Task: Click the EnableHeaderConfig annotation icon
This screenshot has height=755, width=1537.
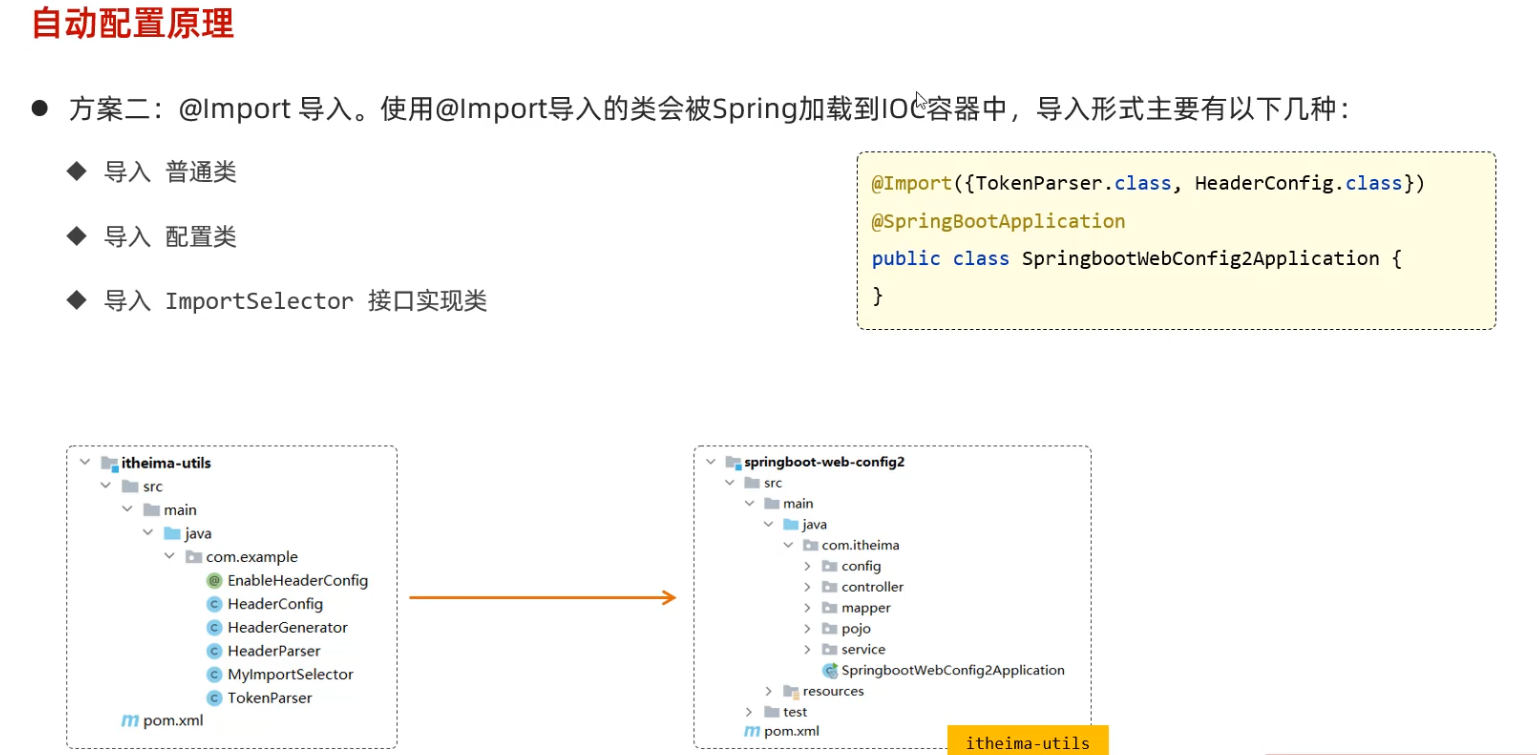Action: [x=213, y=580]
